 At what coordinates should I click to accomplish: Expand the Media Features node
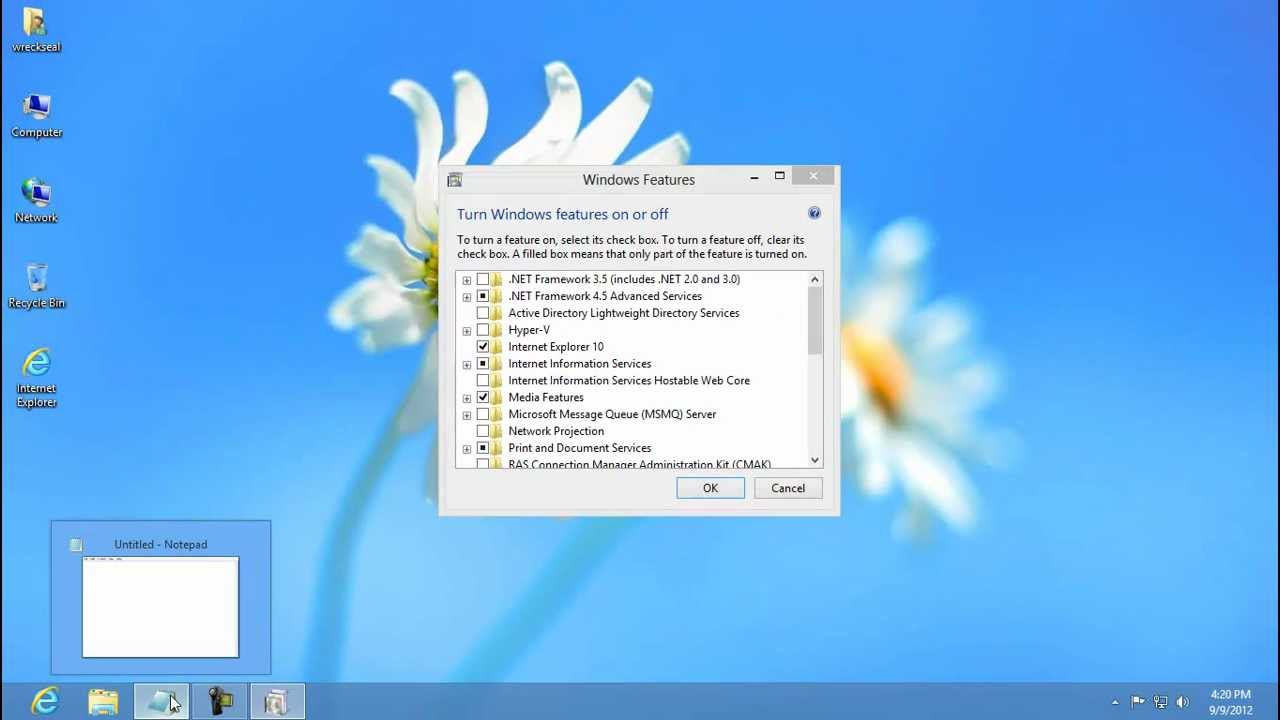(x=467, y=398)
